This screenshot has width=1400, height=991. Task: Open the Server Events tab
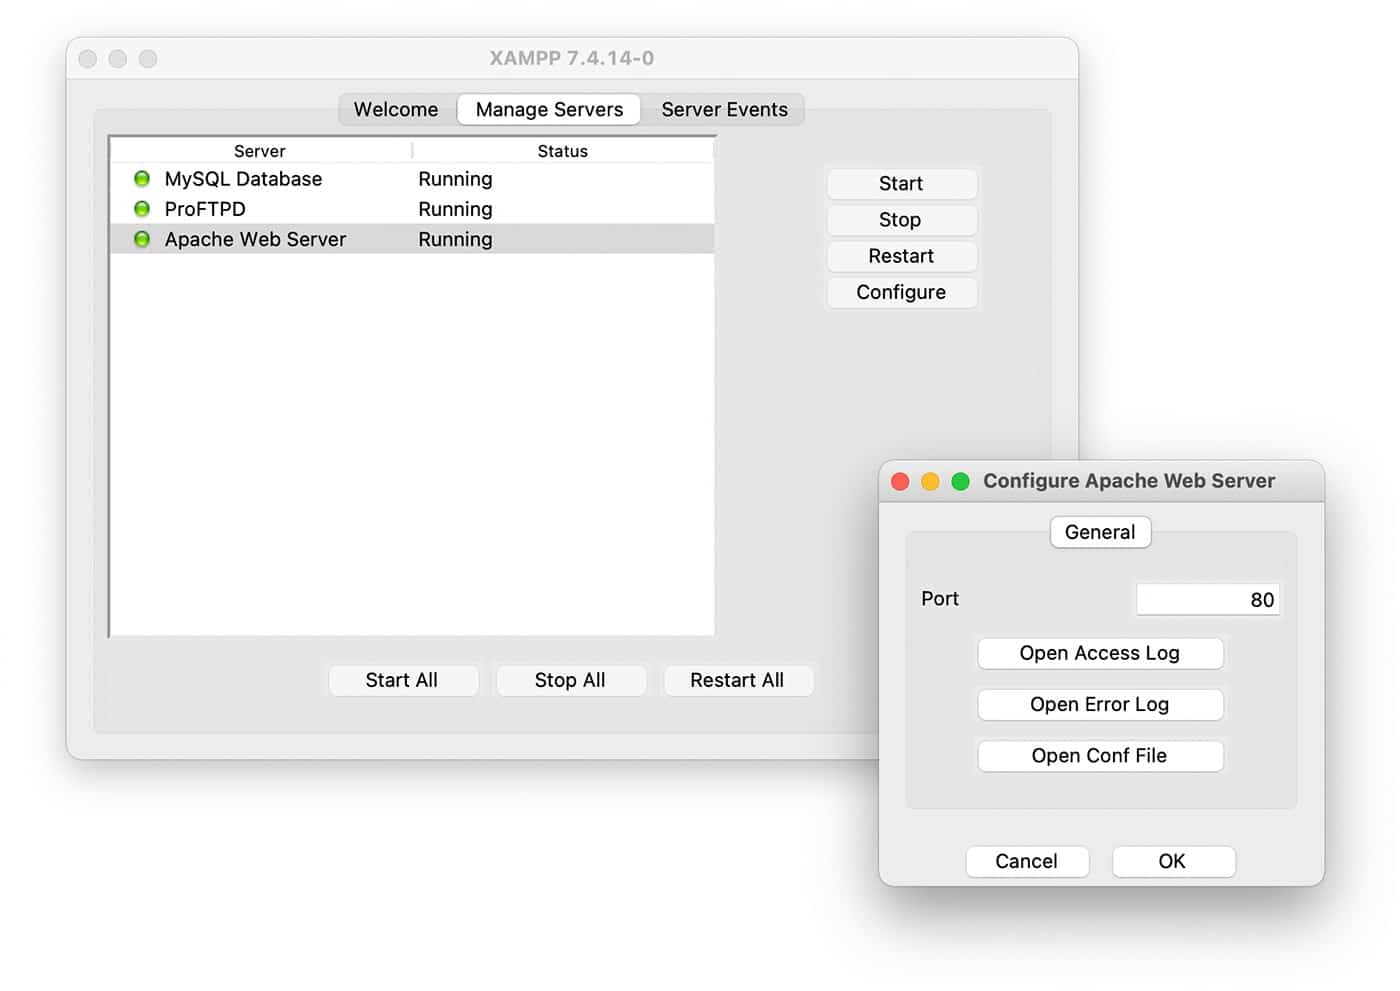(x=724, y=110)
